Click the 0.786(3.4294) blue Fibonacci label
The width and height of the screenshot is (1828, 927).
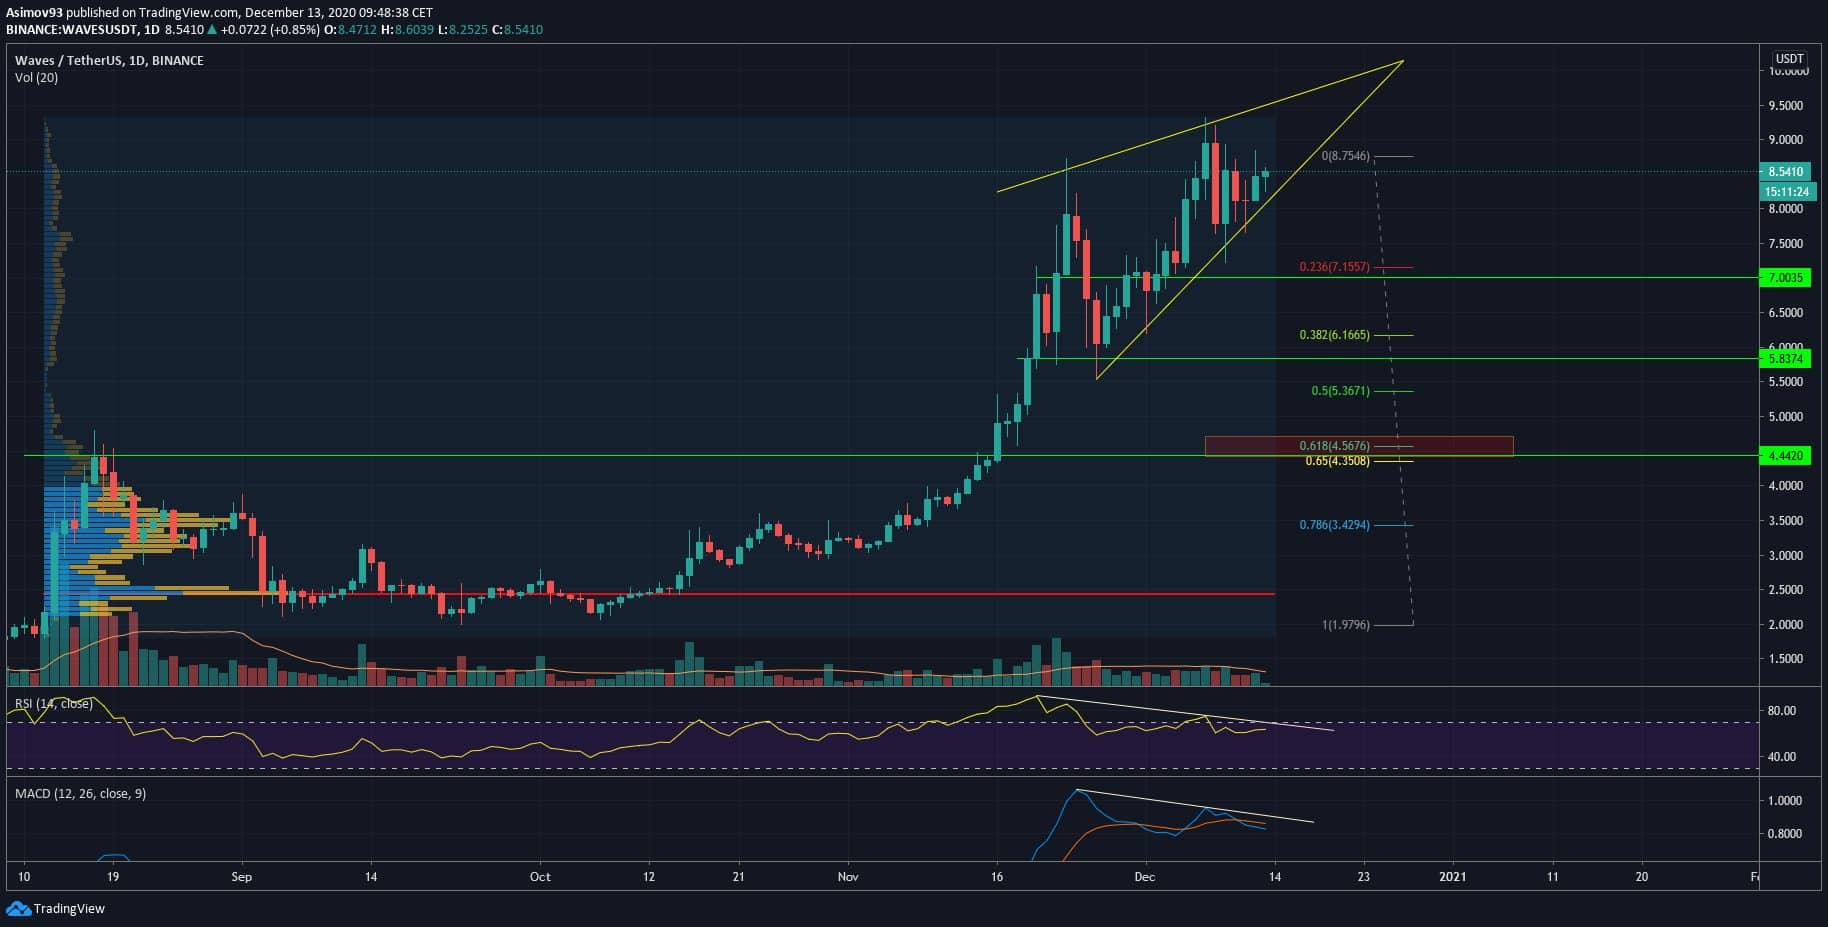coord(1334,525)
